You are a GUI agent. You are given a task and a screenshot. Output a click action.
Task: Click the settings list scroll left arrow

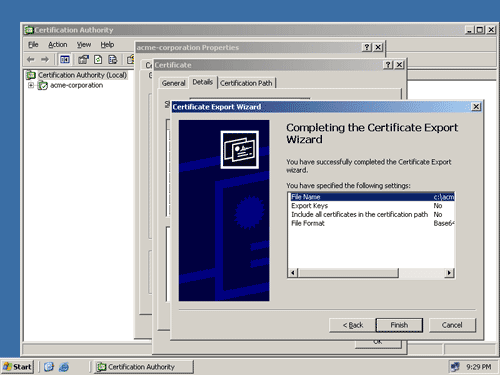[293, 273]
